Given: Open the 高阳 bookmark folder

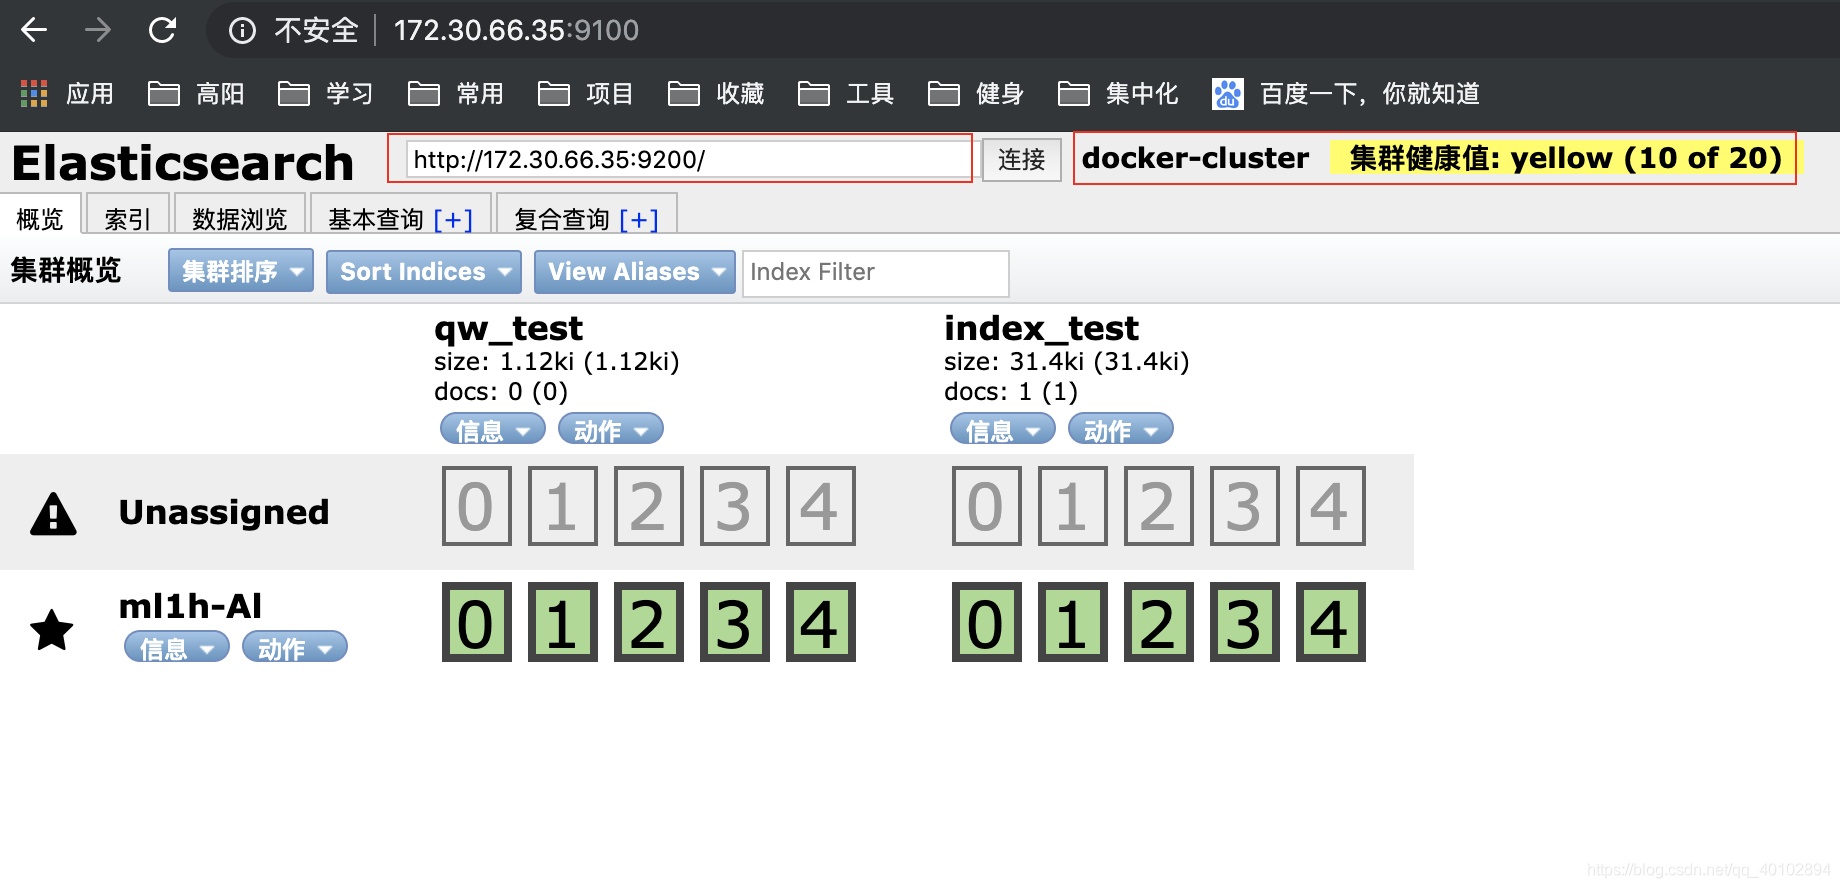Looking at the screenshot, I should (x=197, y=94).
